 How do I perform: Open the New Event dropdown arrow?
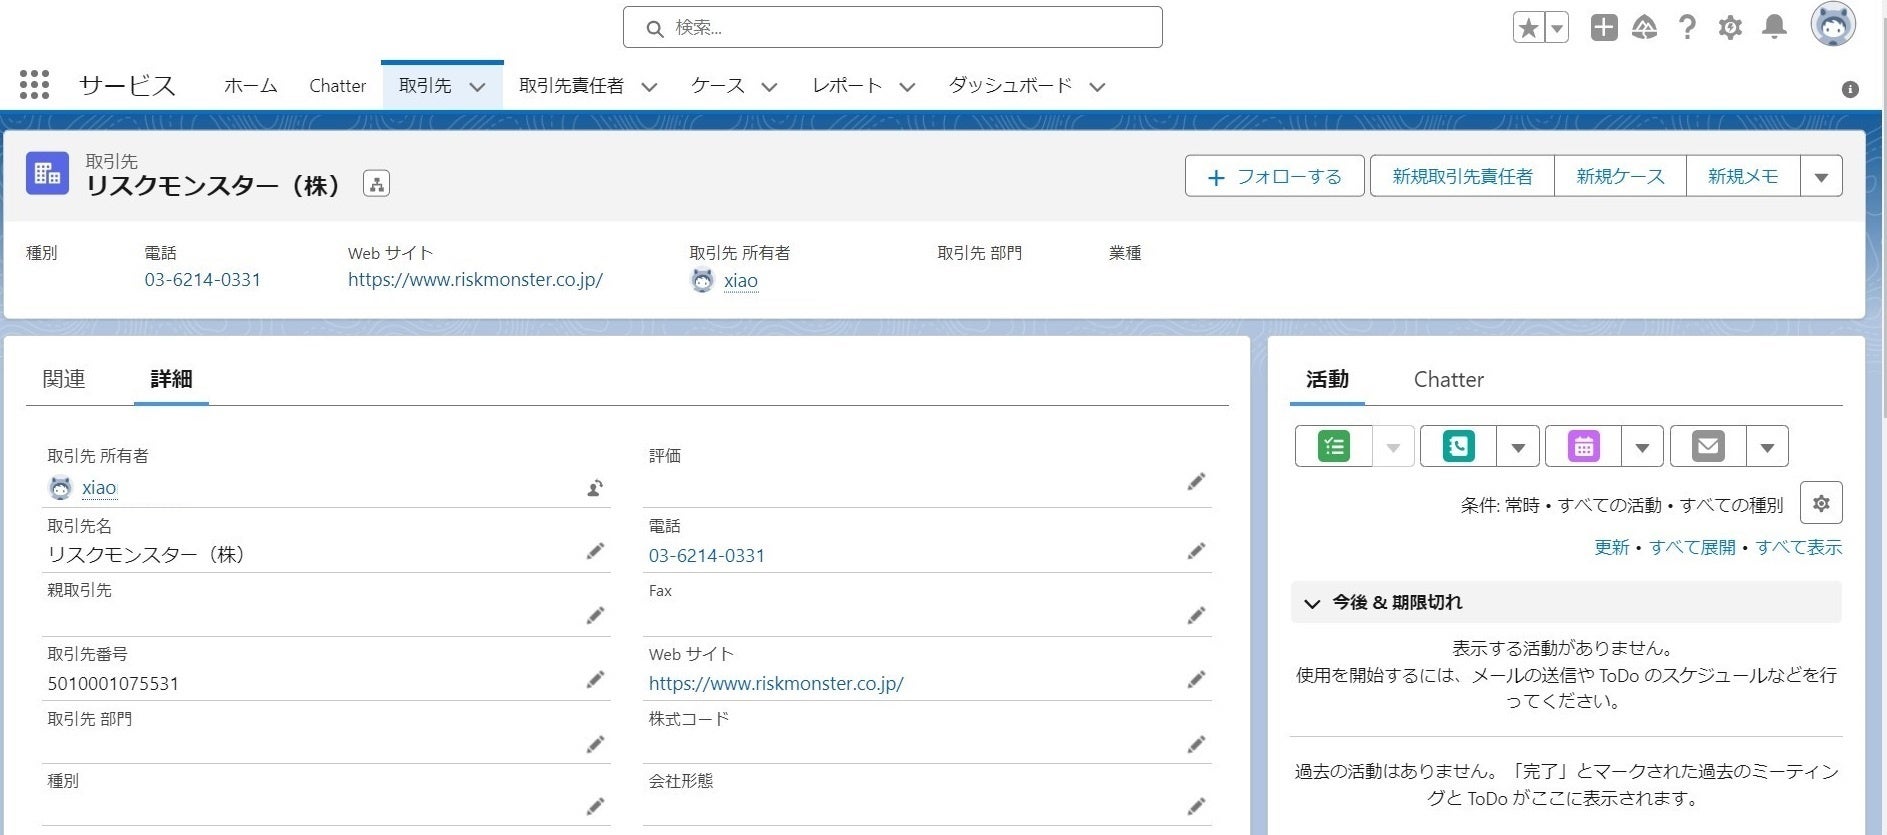click(x=1642, y=447)
